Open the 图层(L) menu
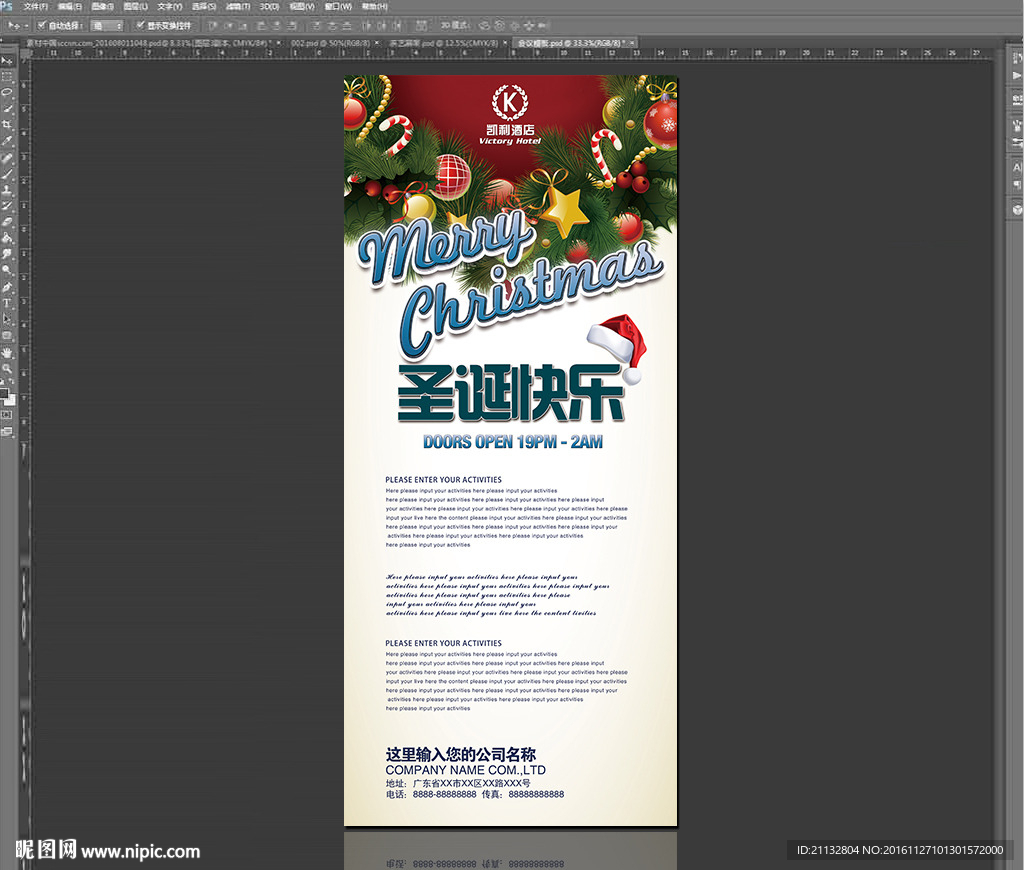Screen dimensions: 1024x870 point(136,7)
